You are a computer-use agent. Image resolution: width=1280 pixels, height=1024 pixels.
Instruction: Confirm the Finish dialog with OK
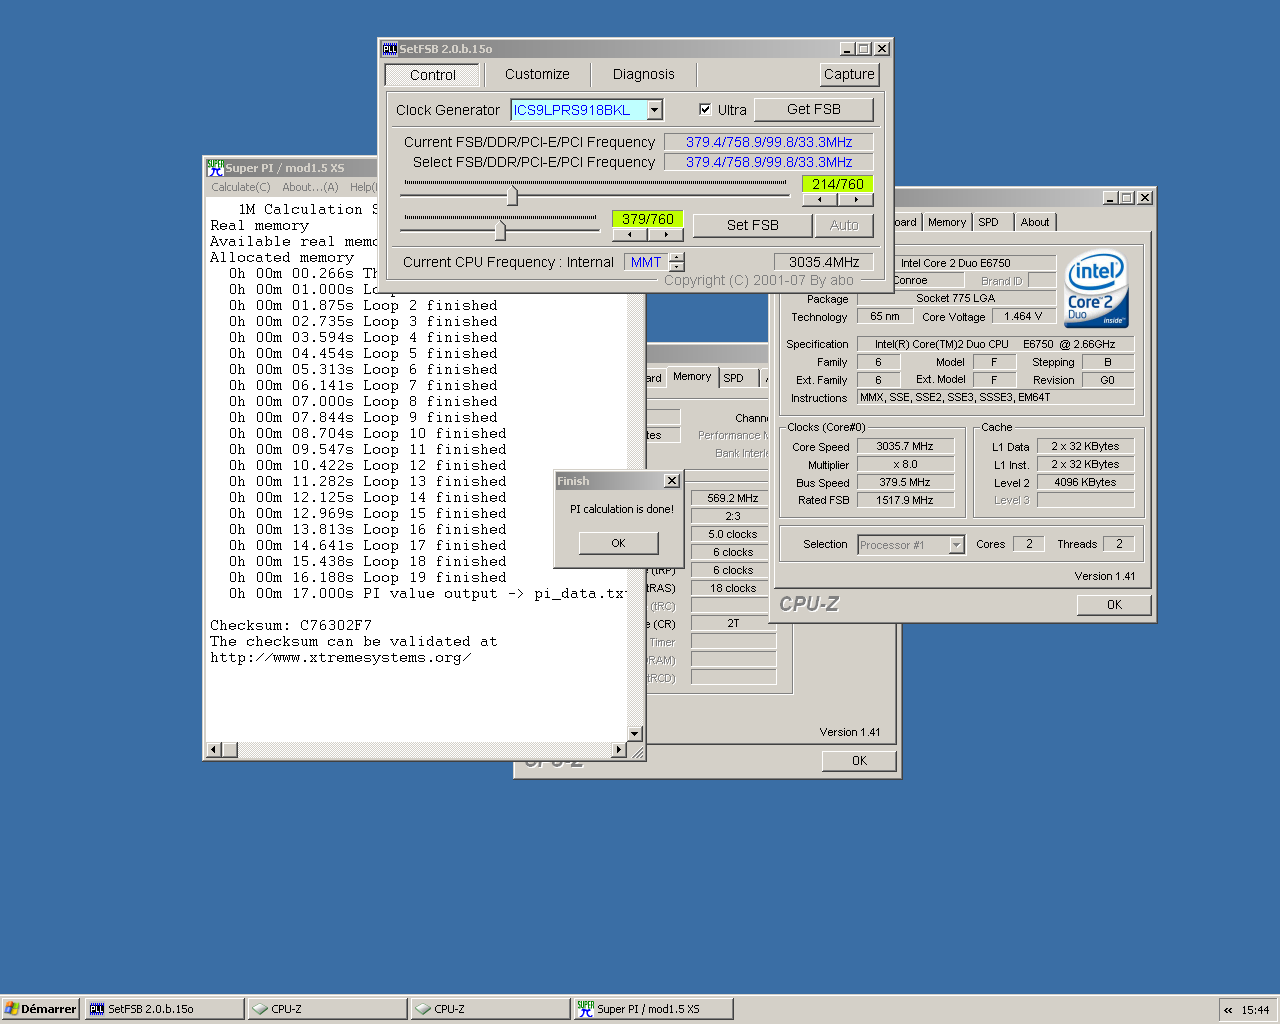(x=618, y=543)
